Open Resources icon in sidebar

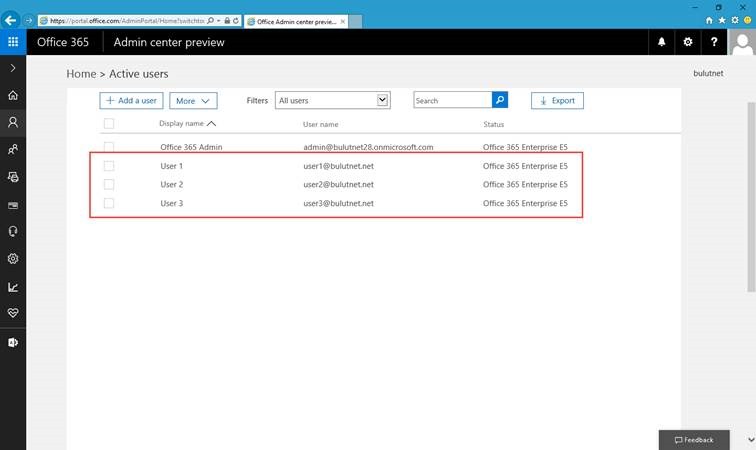tap(13, 177)
